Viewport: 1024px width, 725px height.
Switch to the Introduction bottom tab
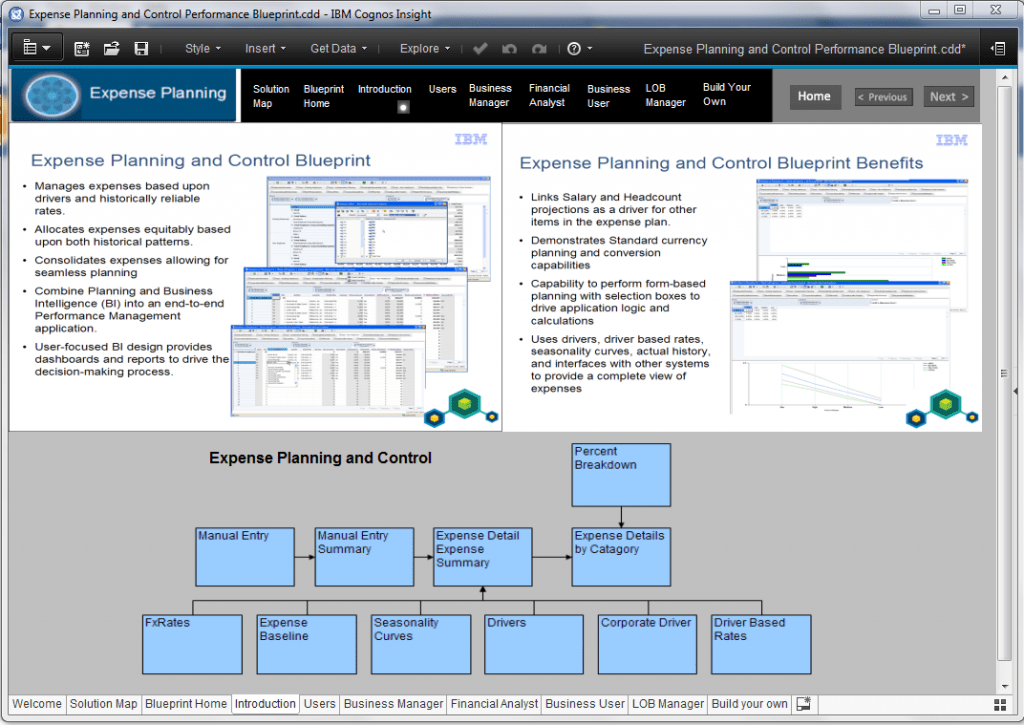265,704
